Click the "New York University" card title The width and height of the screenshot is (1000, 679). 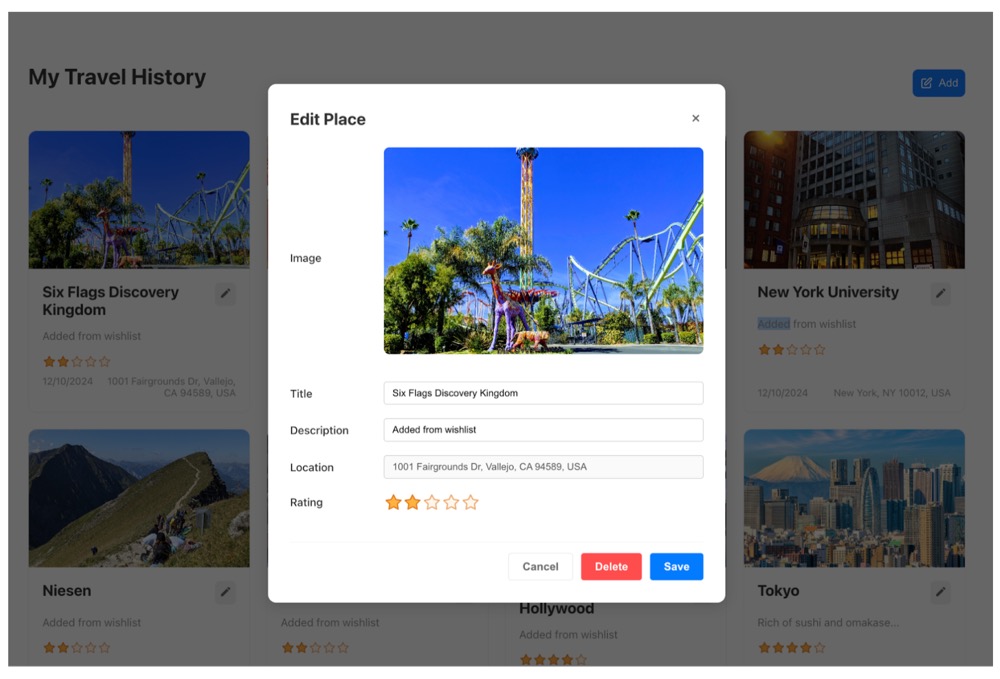click(x=828, y=292)
